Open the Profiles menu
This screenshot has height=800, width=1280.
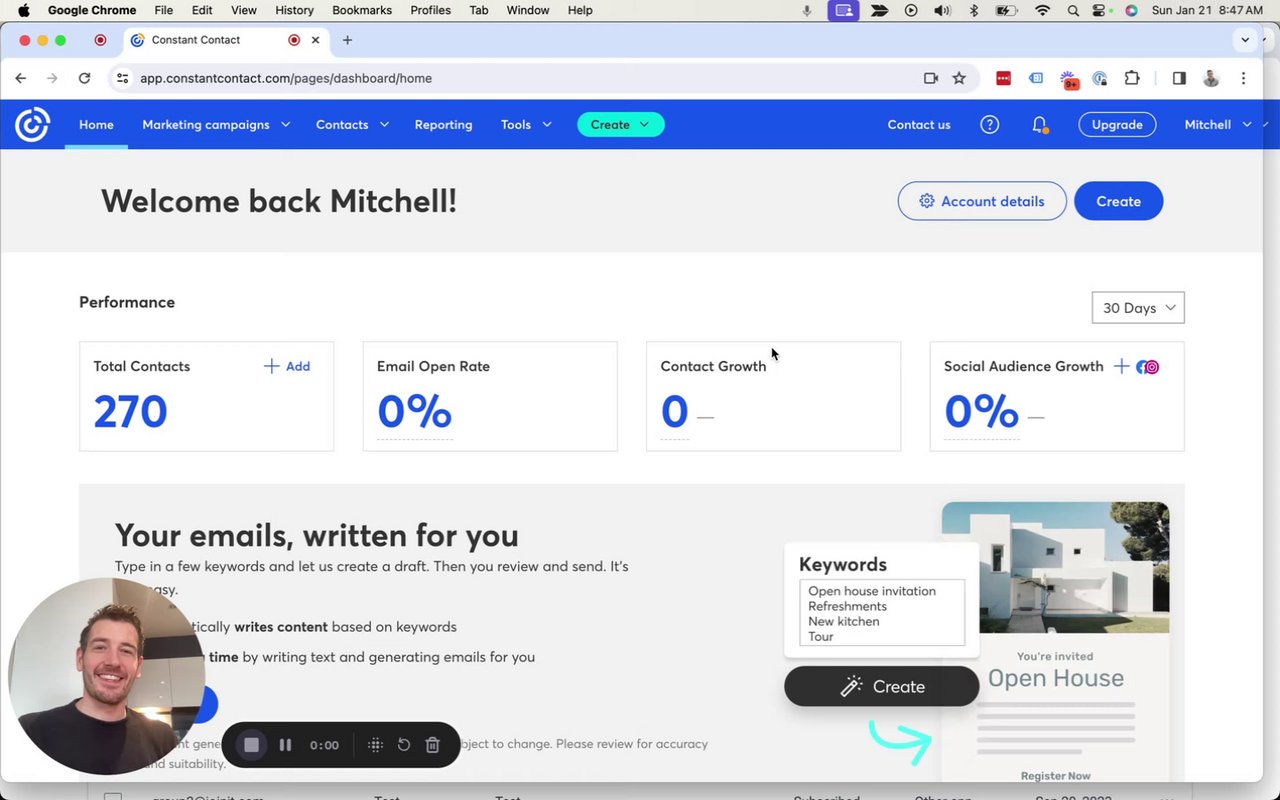[x=430, y=10]
